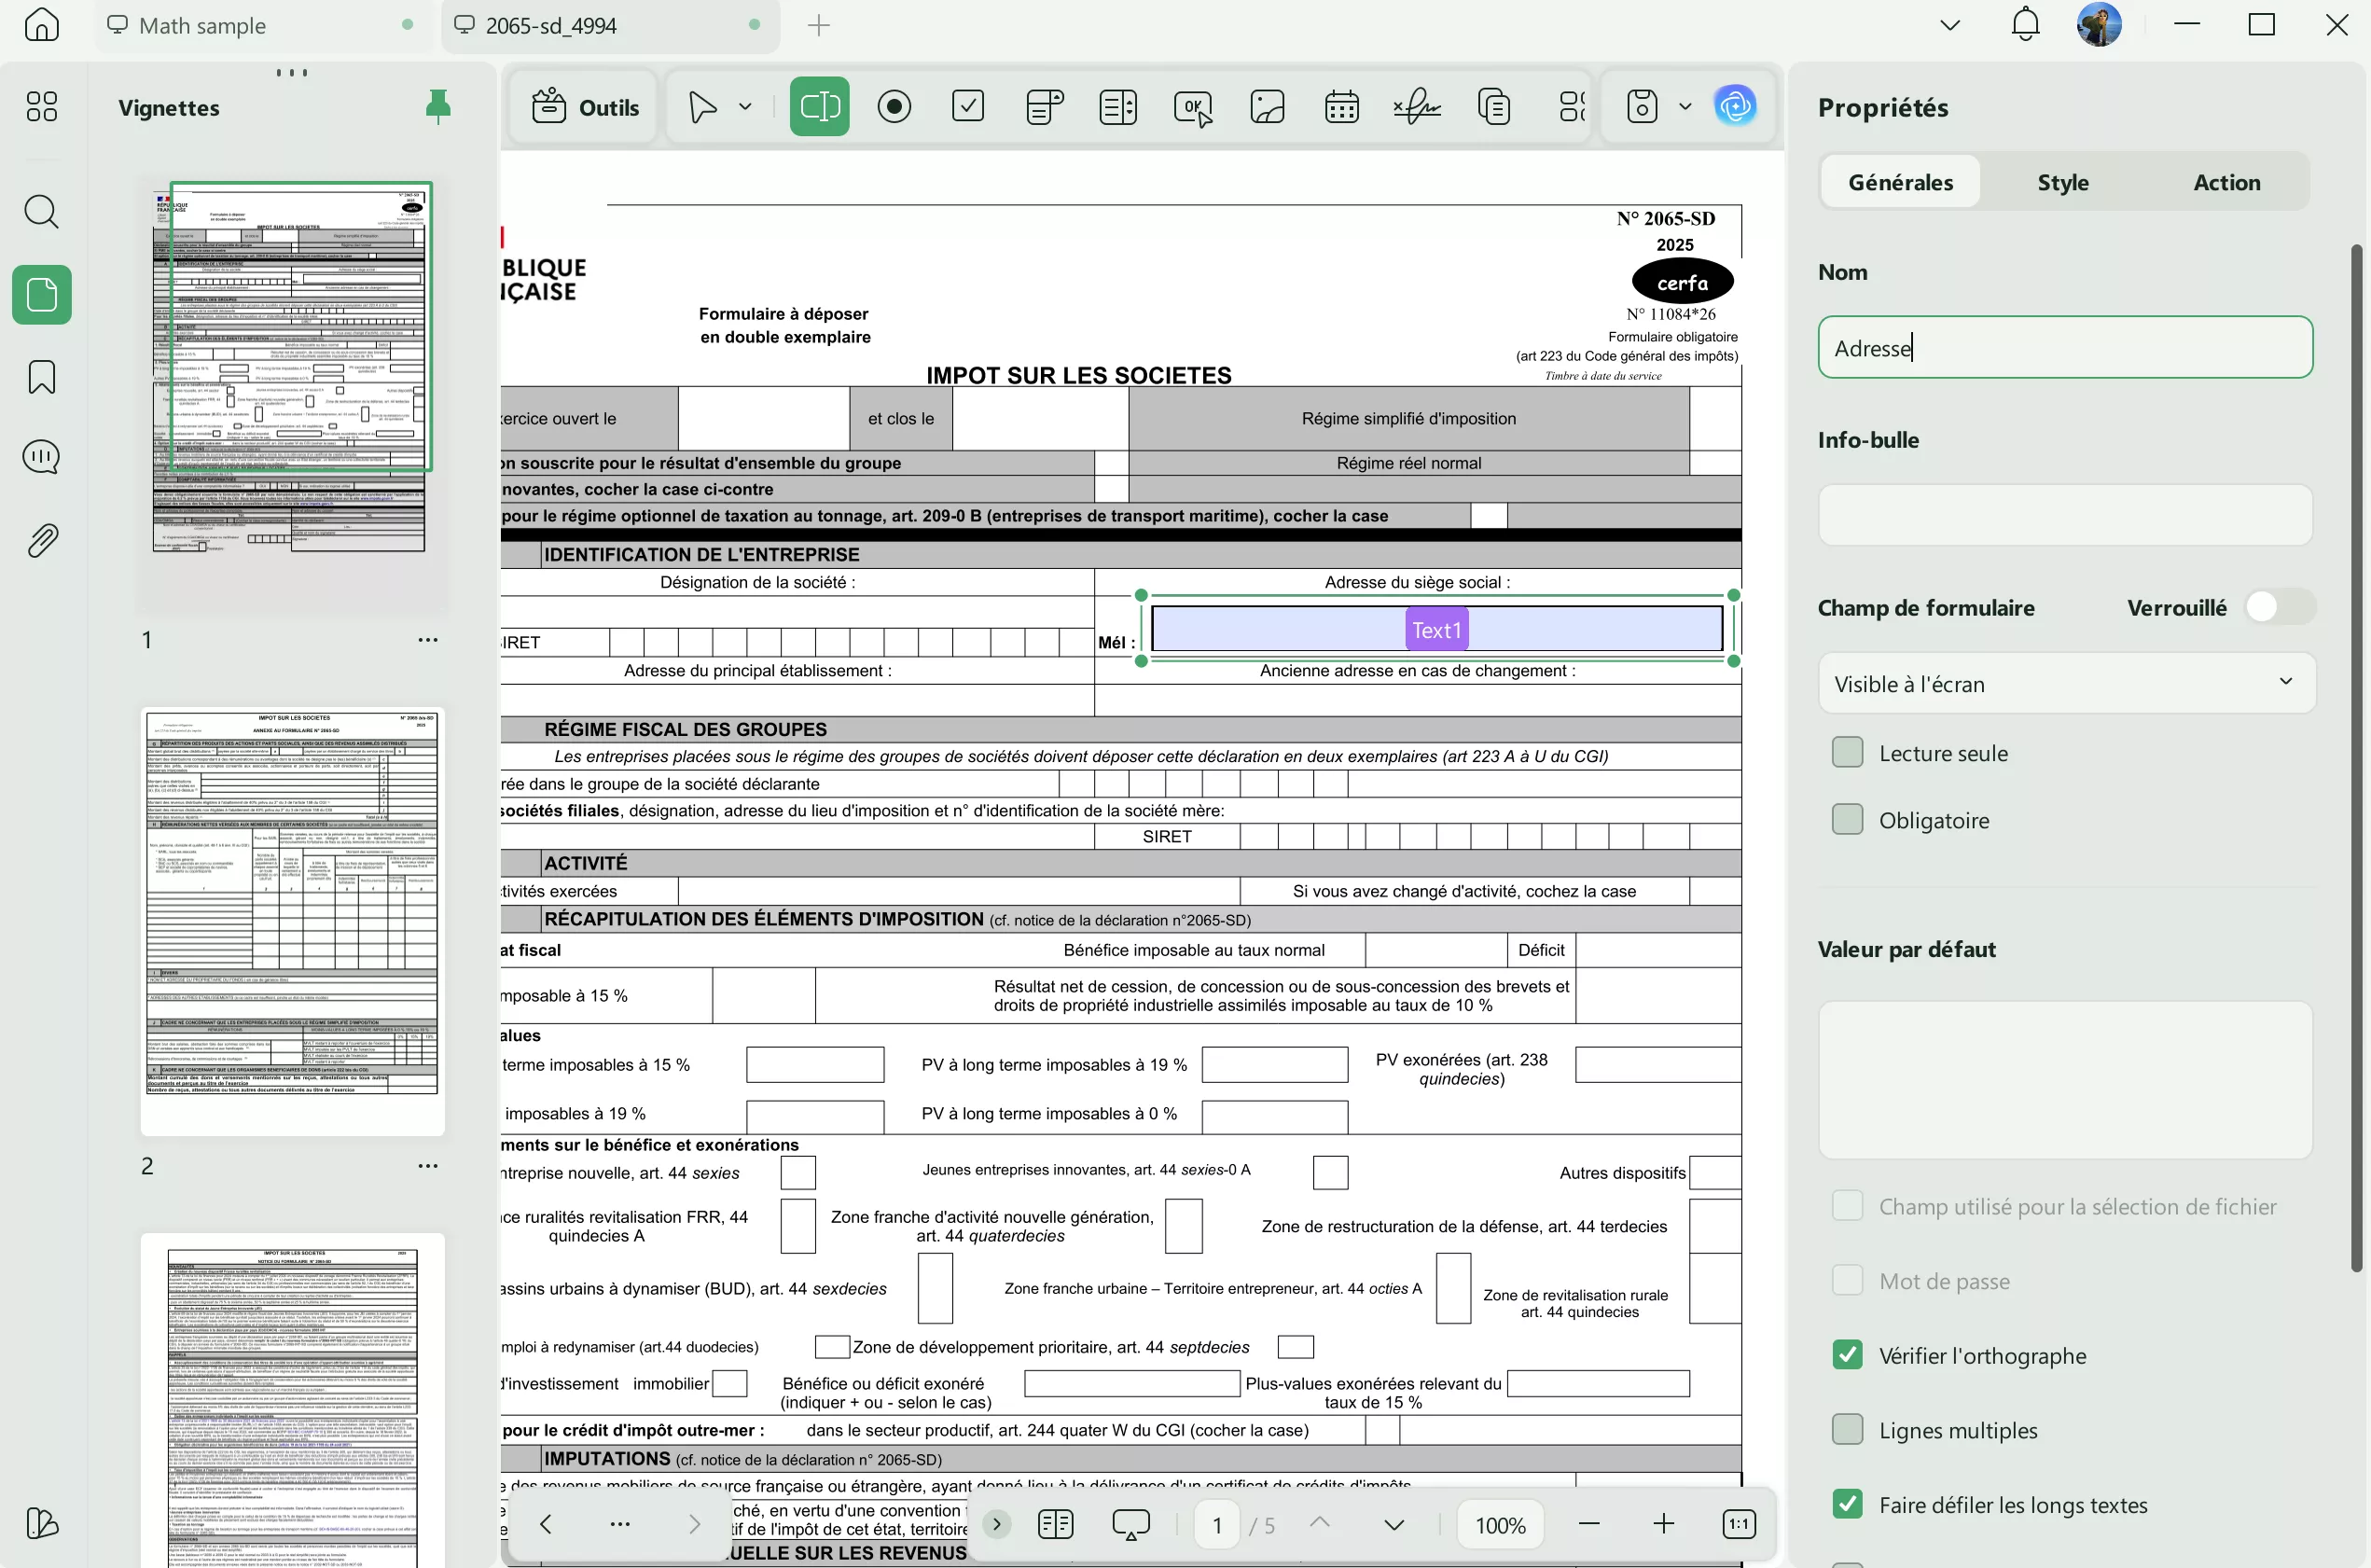Add a push button (OK) field
2371x1568 pixels.
click(1192, 106)
